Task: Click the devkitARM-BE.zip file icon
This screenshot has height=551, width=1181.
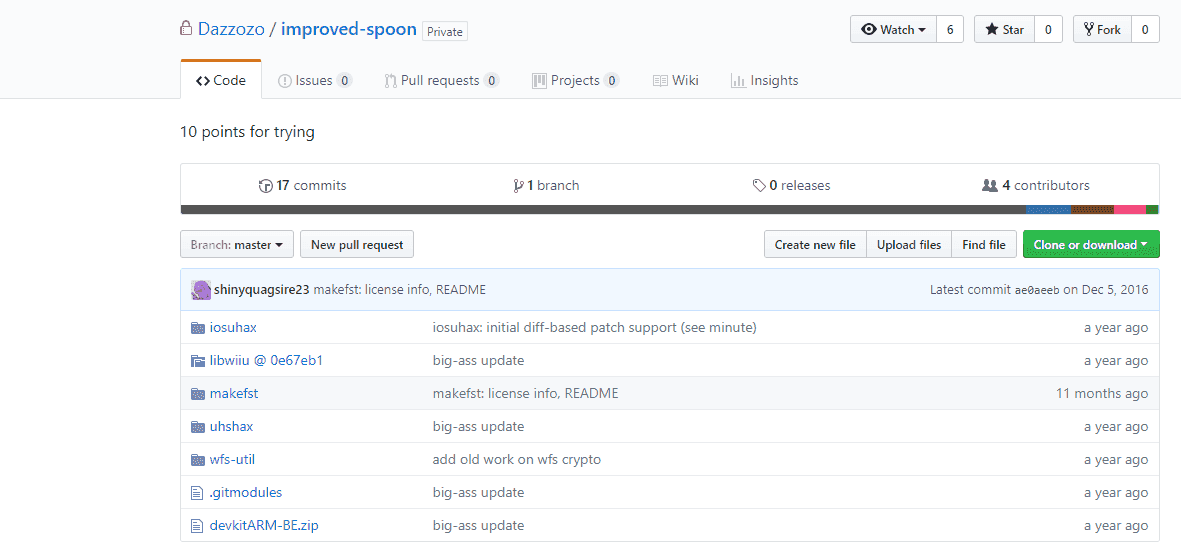Action: 197,526
